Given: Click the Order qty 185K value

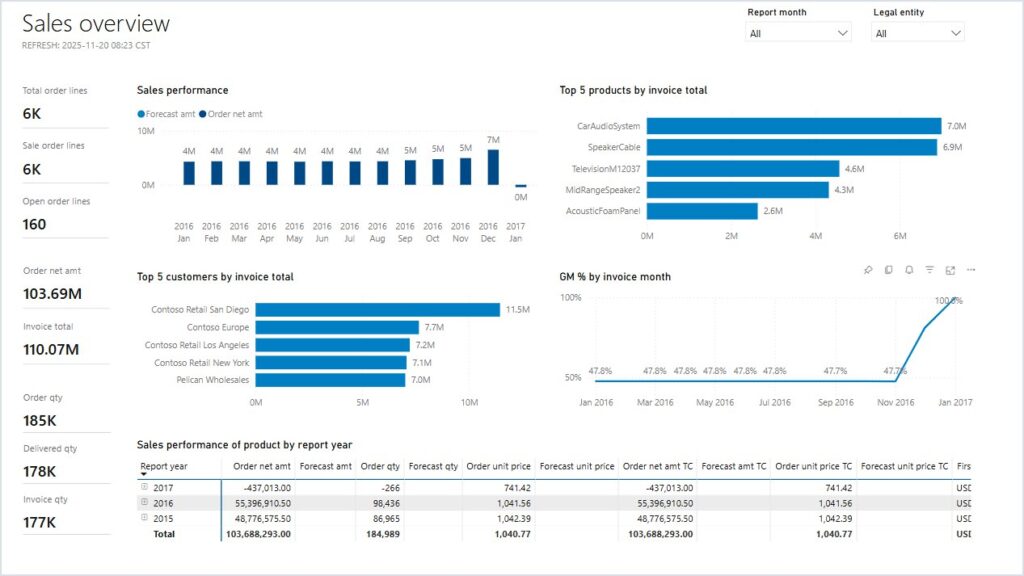Looking at the screenshot, I should 40,421.
